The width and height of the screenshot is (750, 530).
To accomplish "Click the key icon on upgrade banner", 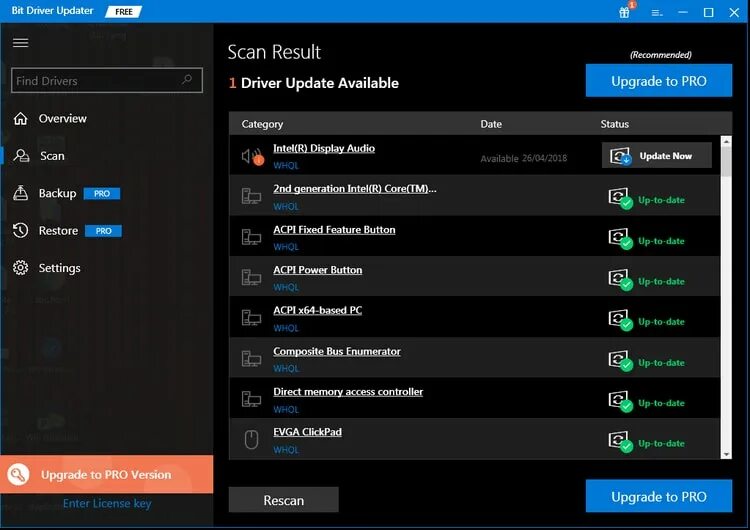I will click(18, 475).
